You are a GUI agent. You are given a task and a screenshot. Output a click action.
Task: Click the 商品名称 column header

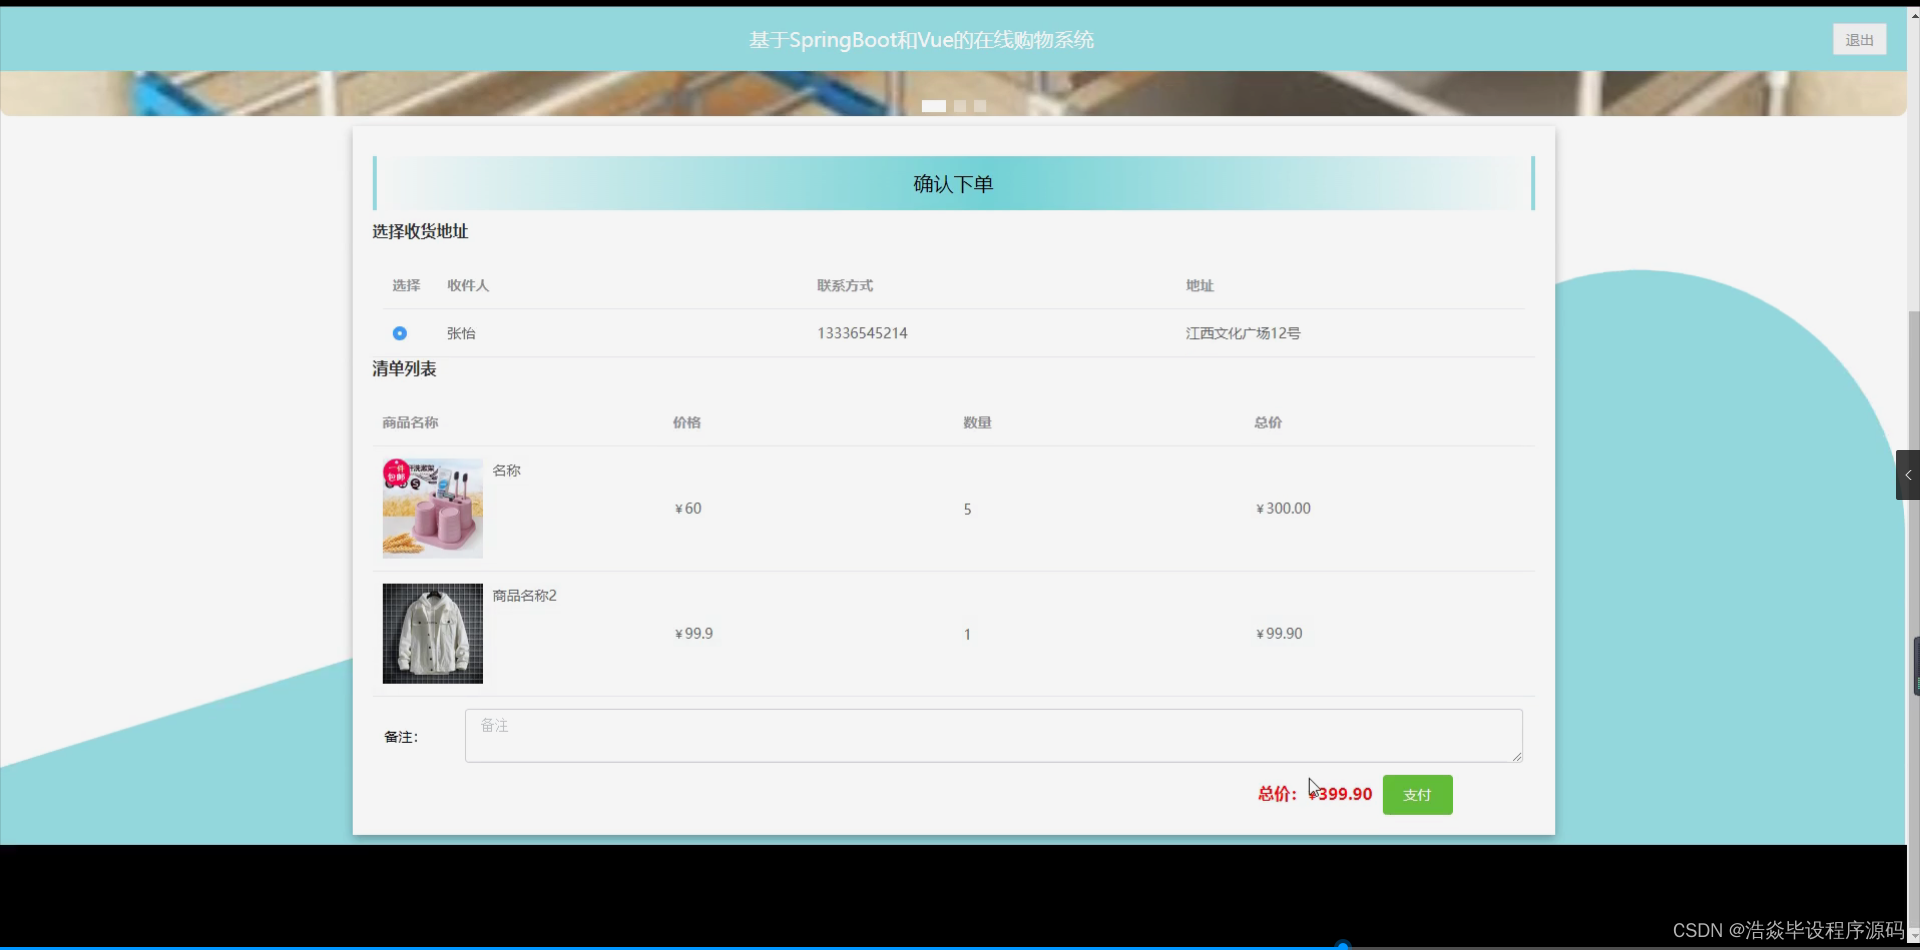408,422
